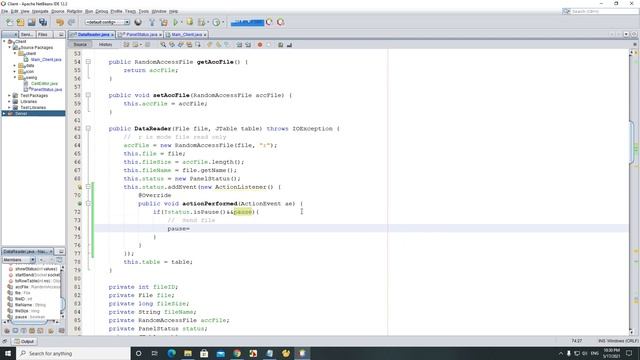Switch to the Files panel tab
Viewport: 640px width, 360px height.
[42, 35]
